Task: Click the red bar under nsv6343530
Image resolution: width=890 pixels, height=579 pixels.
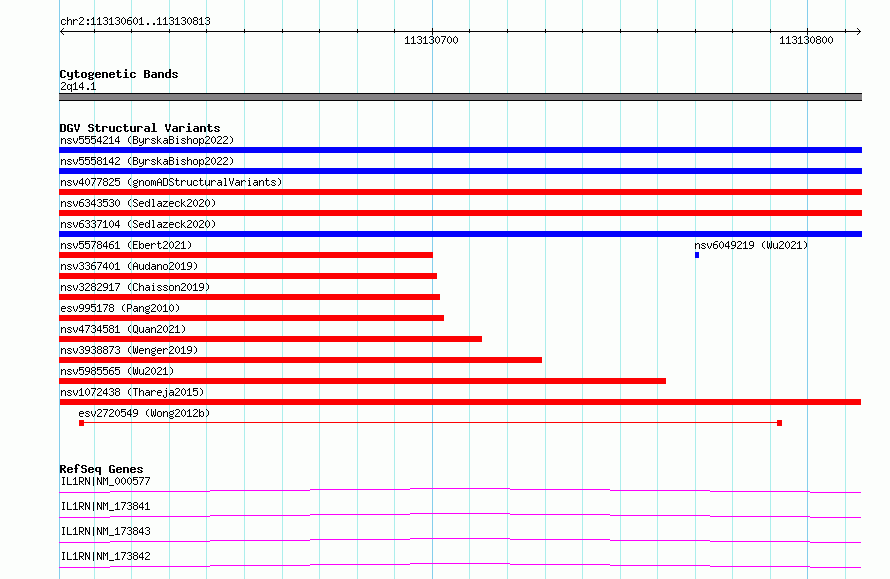Action: point(460,213)
